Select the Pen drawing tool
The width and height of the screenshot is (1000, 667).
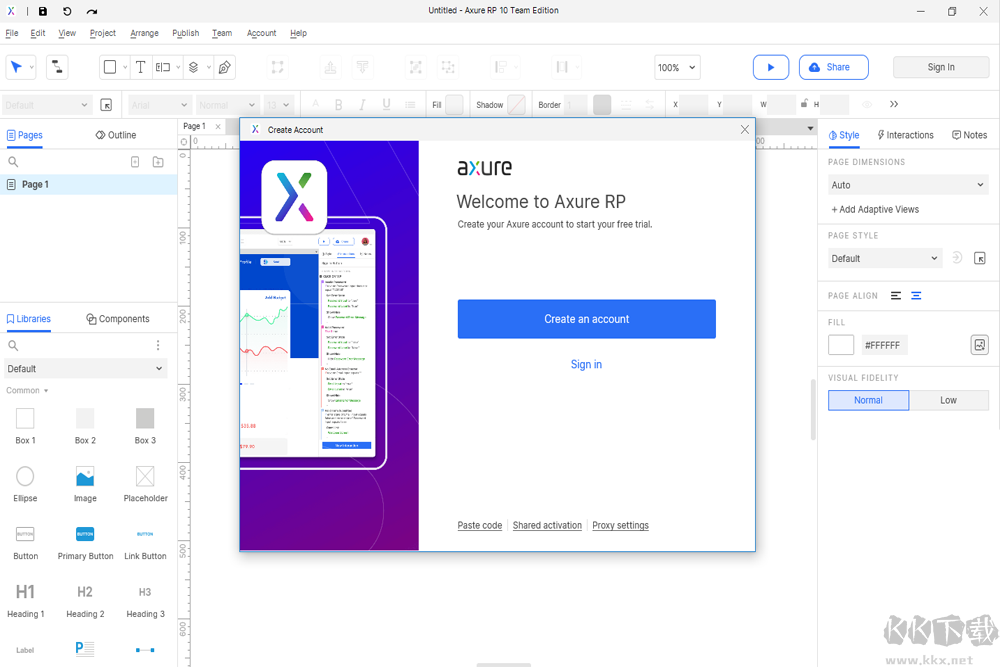point(225,66)
